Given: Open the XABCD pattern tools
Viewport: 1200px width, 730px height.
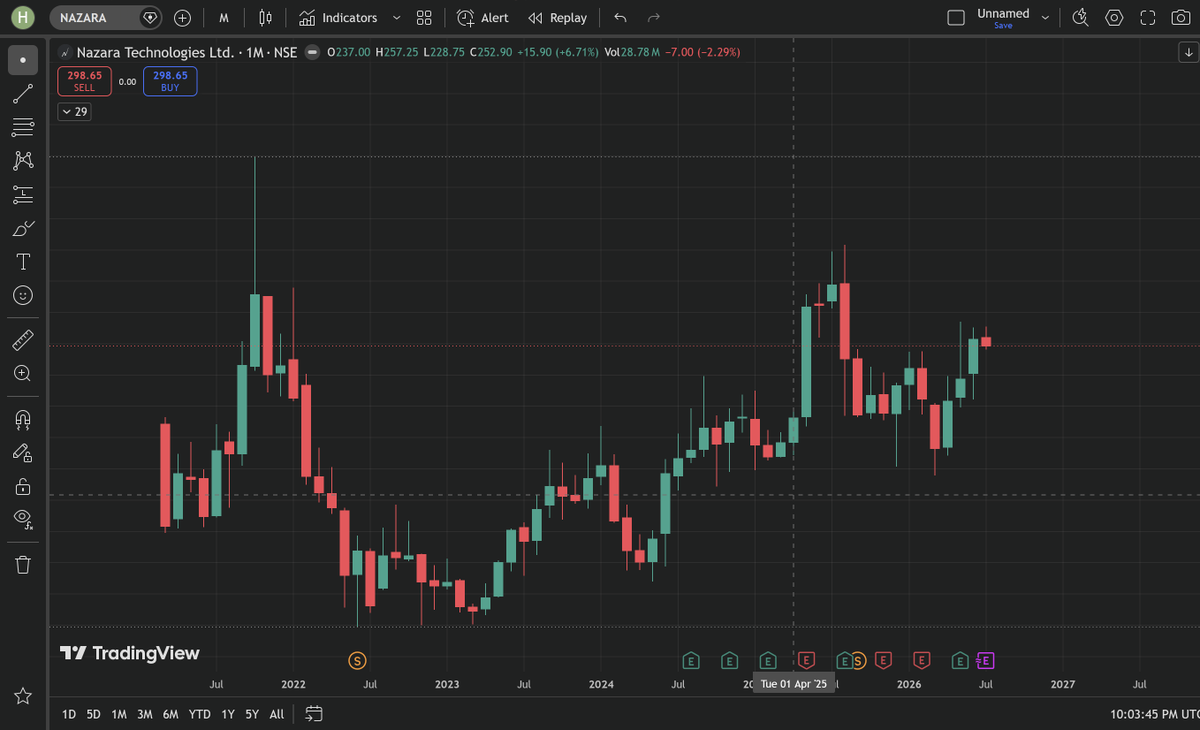Looking at the screenshot, I should [x=23, y=160].
